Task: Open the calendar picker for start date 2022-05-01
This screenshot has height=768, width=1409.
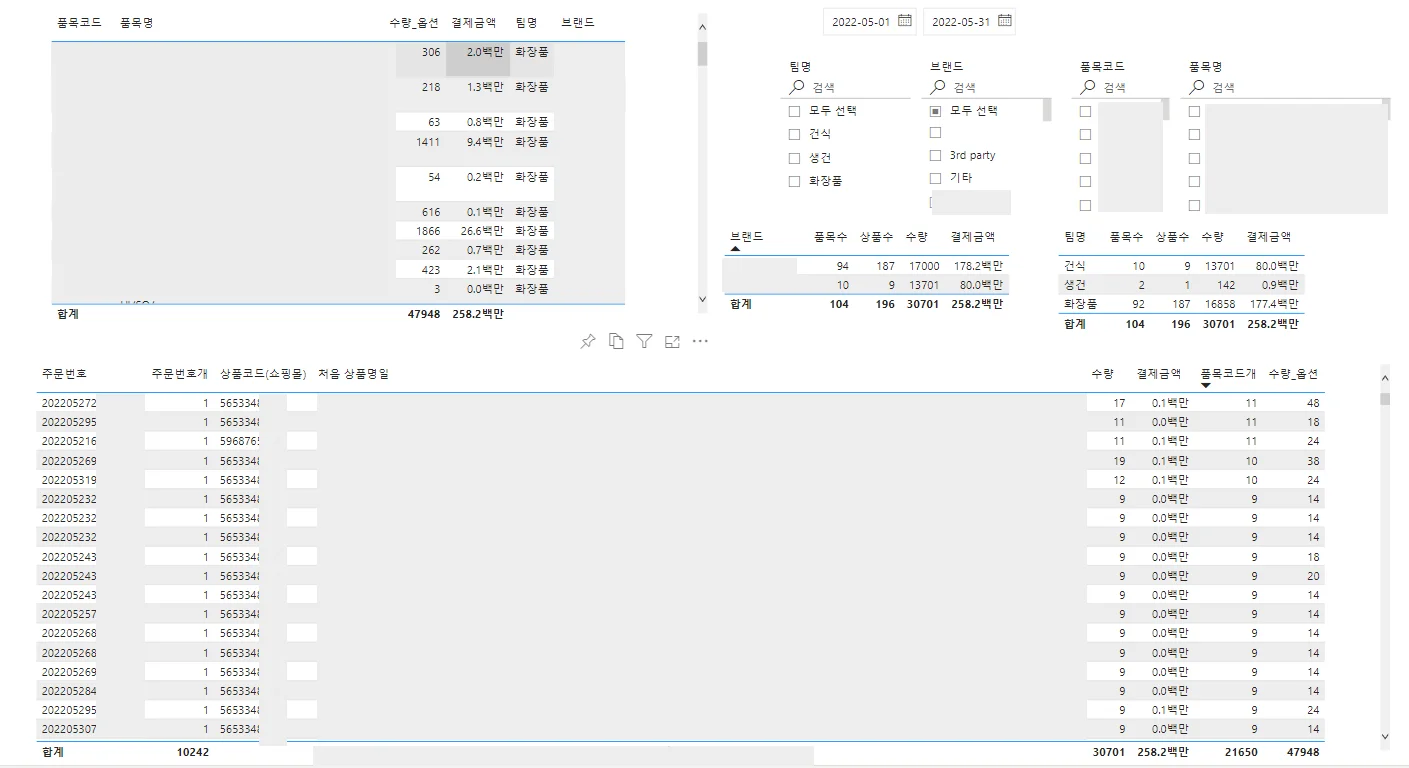Action: tap(904, 20)
